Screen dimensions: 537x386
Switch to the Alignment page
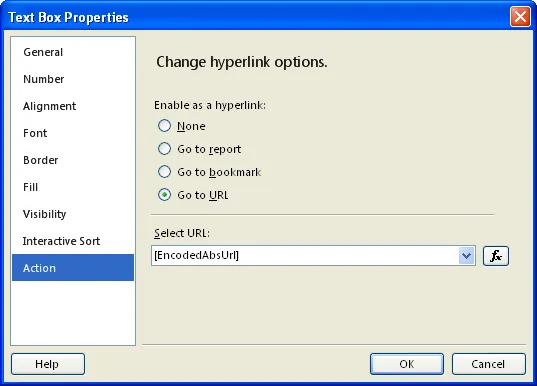[x=73, y=106]
